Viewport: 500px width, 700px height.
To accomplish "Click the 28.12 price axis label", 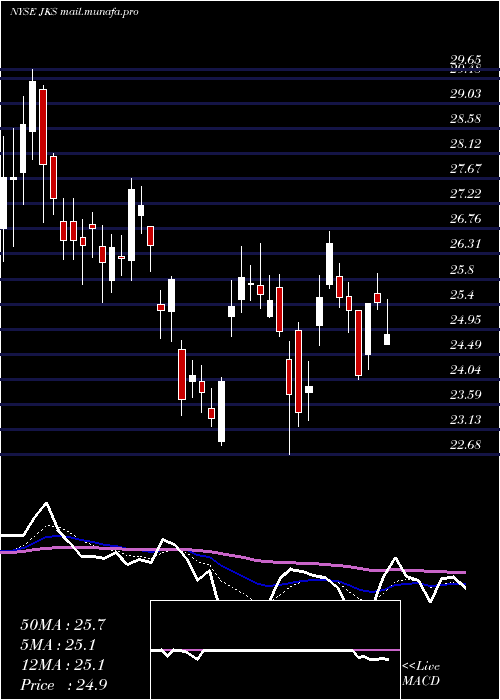I will (466, 144).
